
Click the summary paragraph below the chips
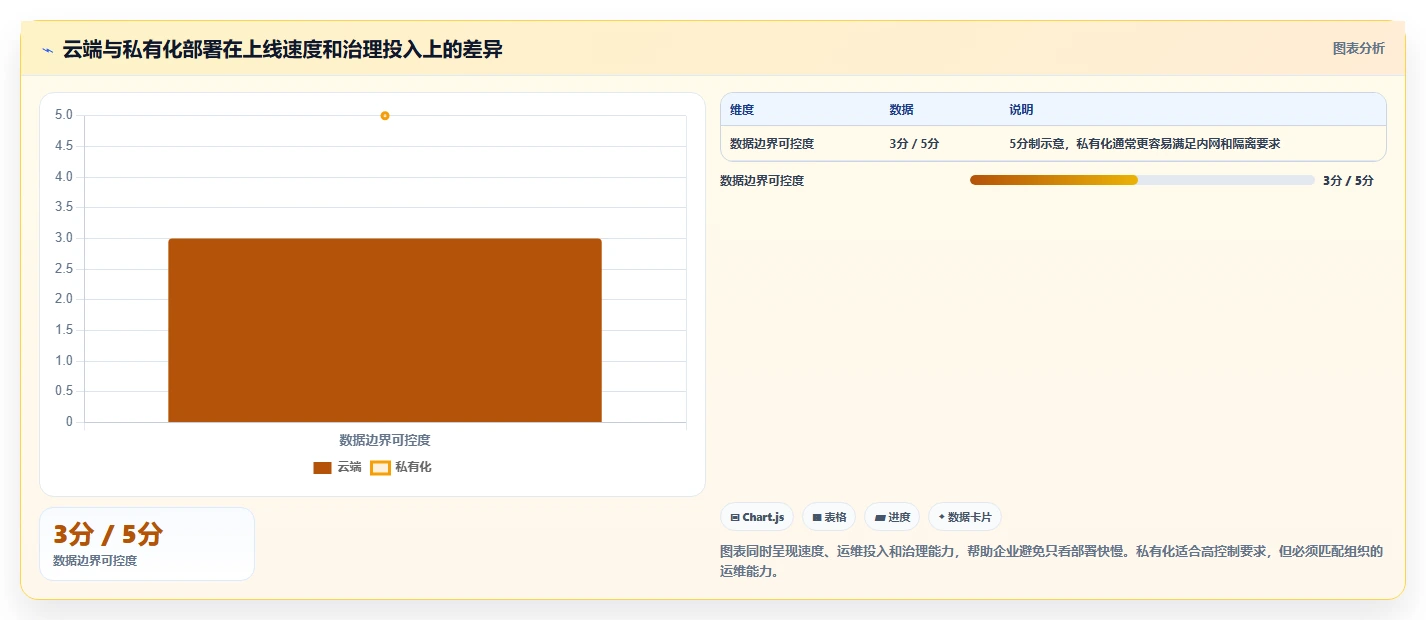(1052, 561)
